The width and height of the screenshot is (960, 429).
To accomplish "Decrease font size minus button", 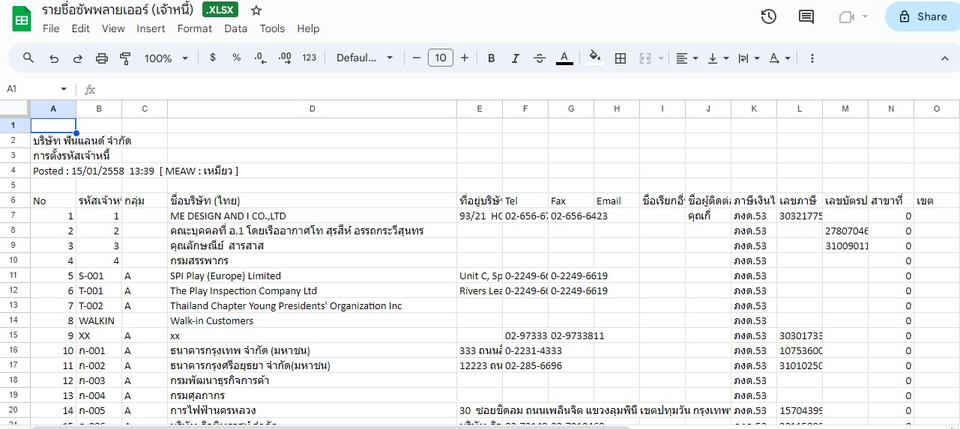I will (417, 58).
